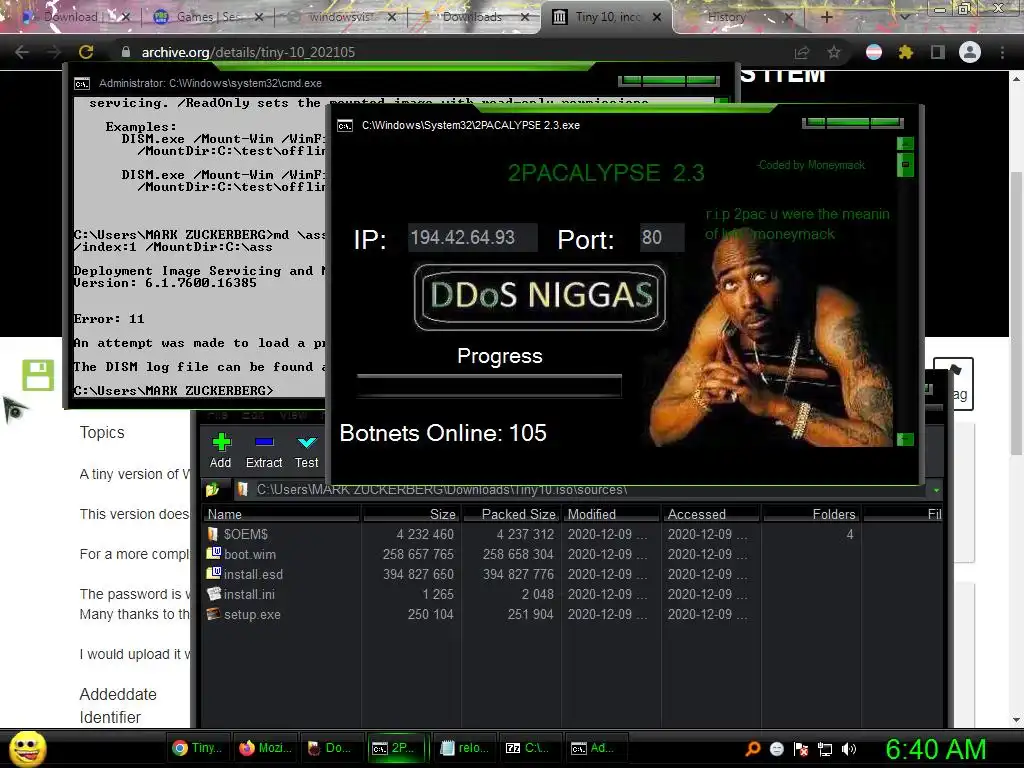Reload the archive.org page
Screen dimensions: 1024x768
point(86,52)
